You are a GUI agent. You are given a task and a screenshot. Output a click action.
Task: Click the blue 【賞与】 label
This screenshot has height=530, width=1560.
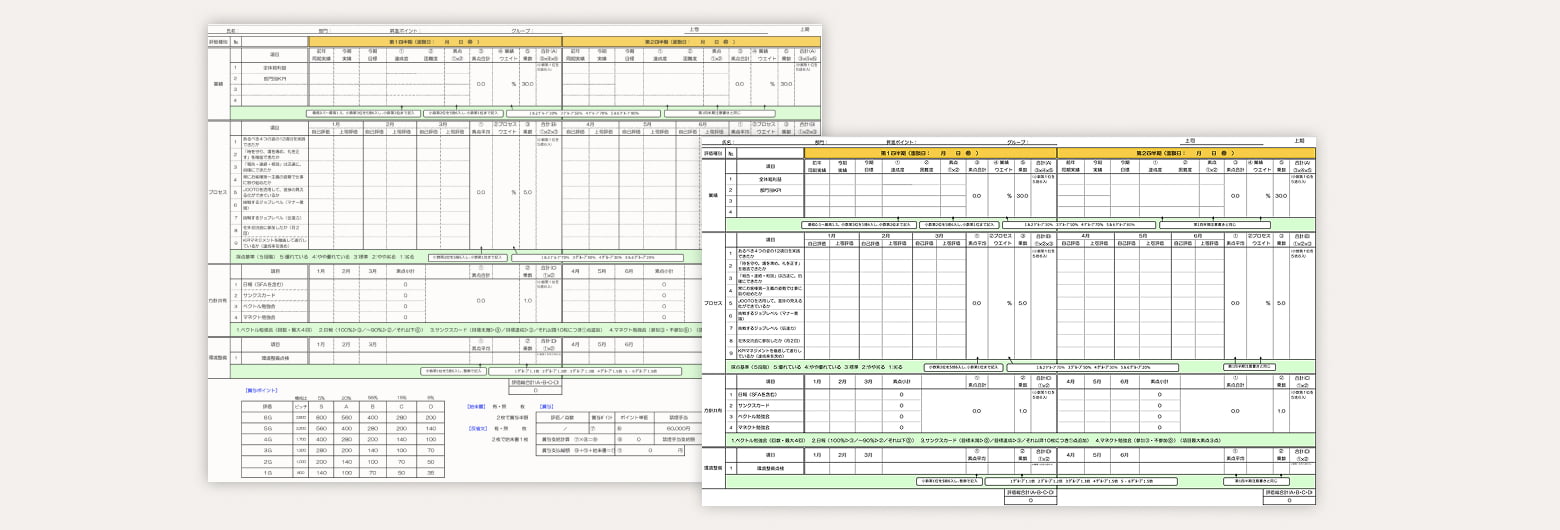point(546,407)
